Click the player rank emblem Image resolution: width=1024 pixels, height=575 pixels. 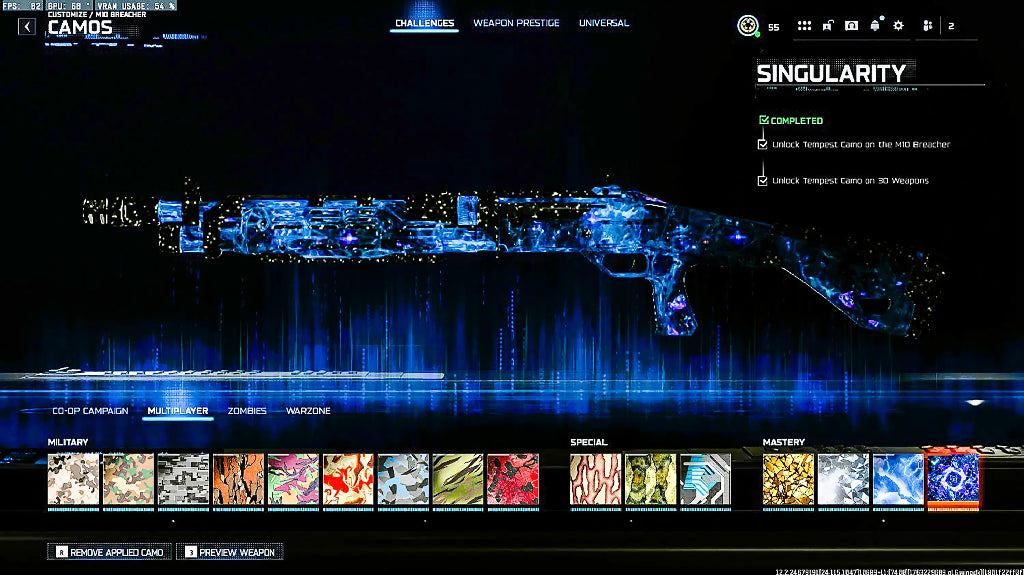(748, 26)
